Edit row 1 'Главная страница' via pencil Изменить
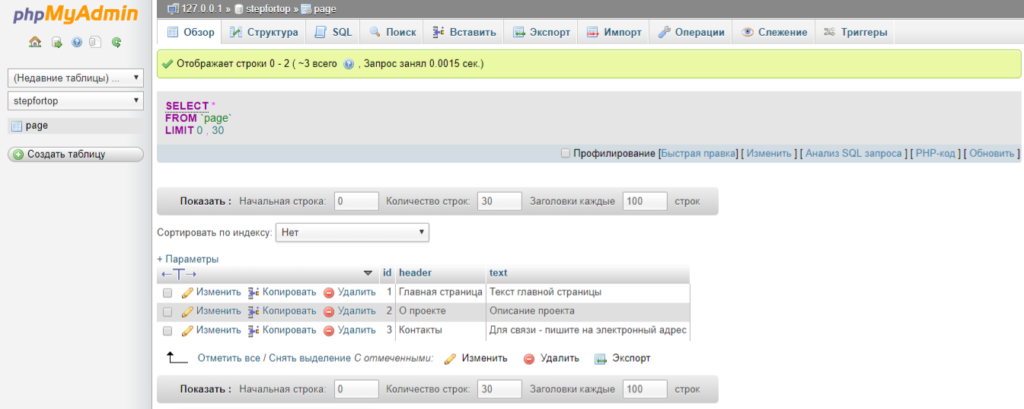Image resolution: width=1024 pixels, height=409 pixels. click(x=211, y=292)
